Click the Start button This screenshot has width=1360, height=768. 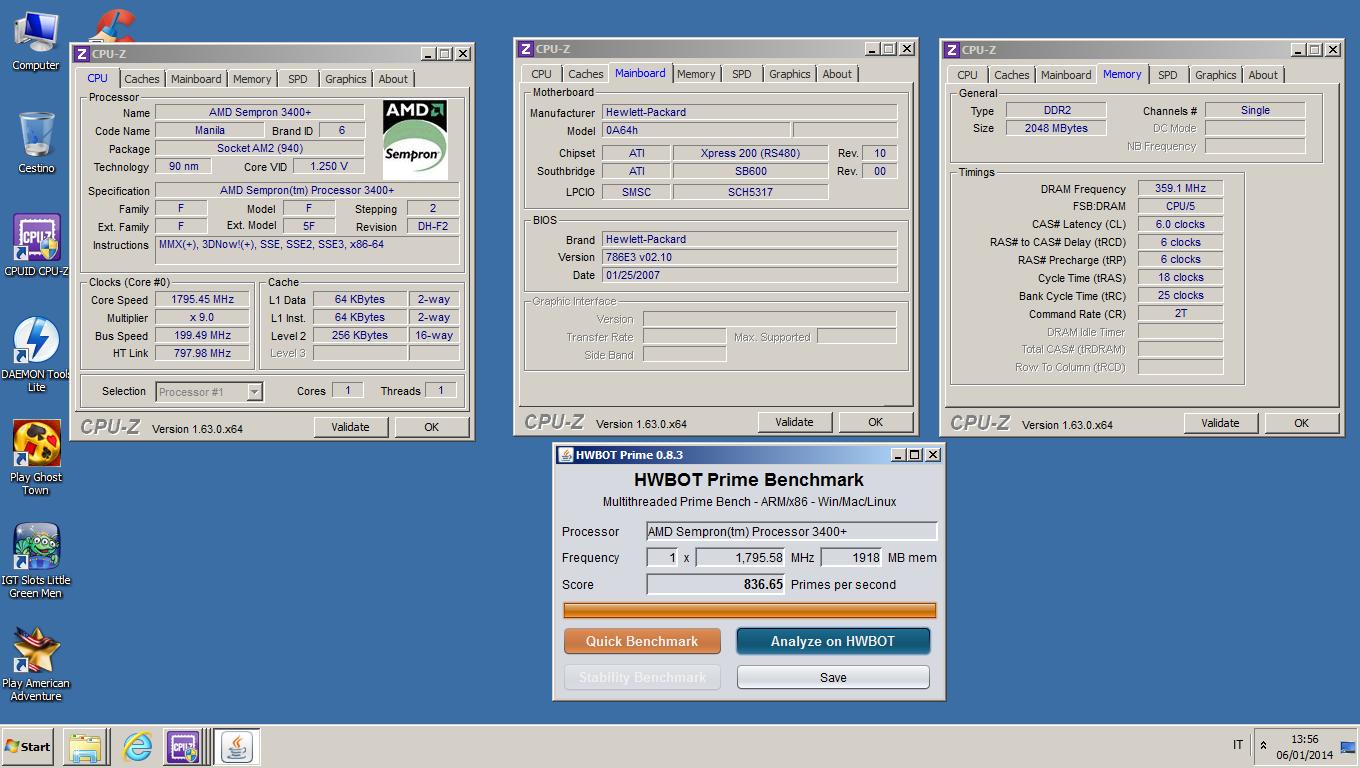coord(27,747)
